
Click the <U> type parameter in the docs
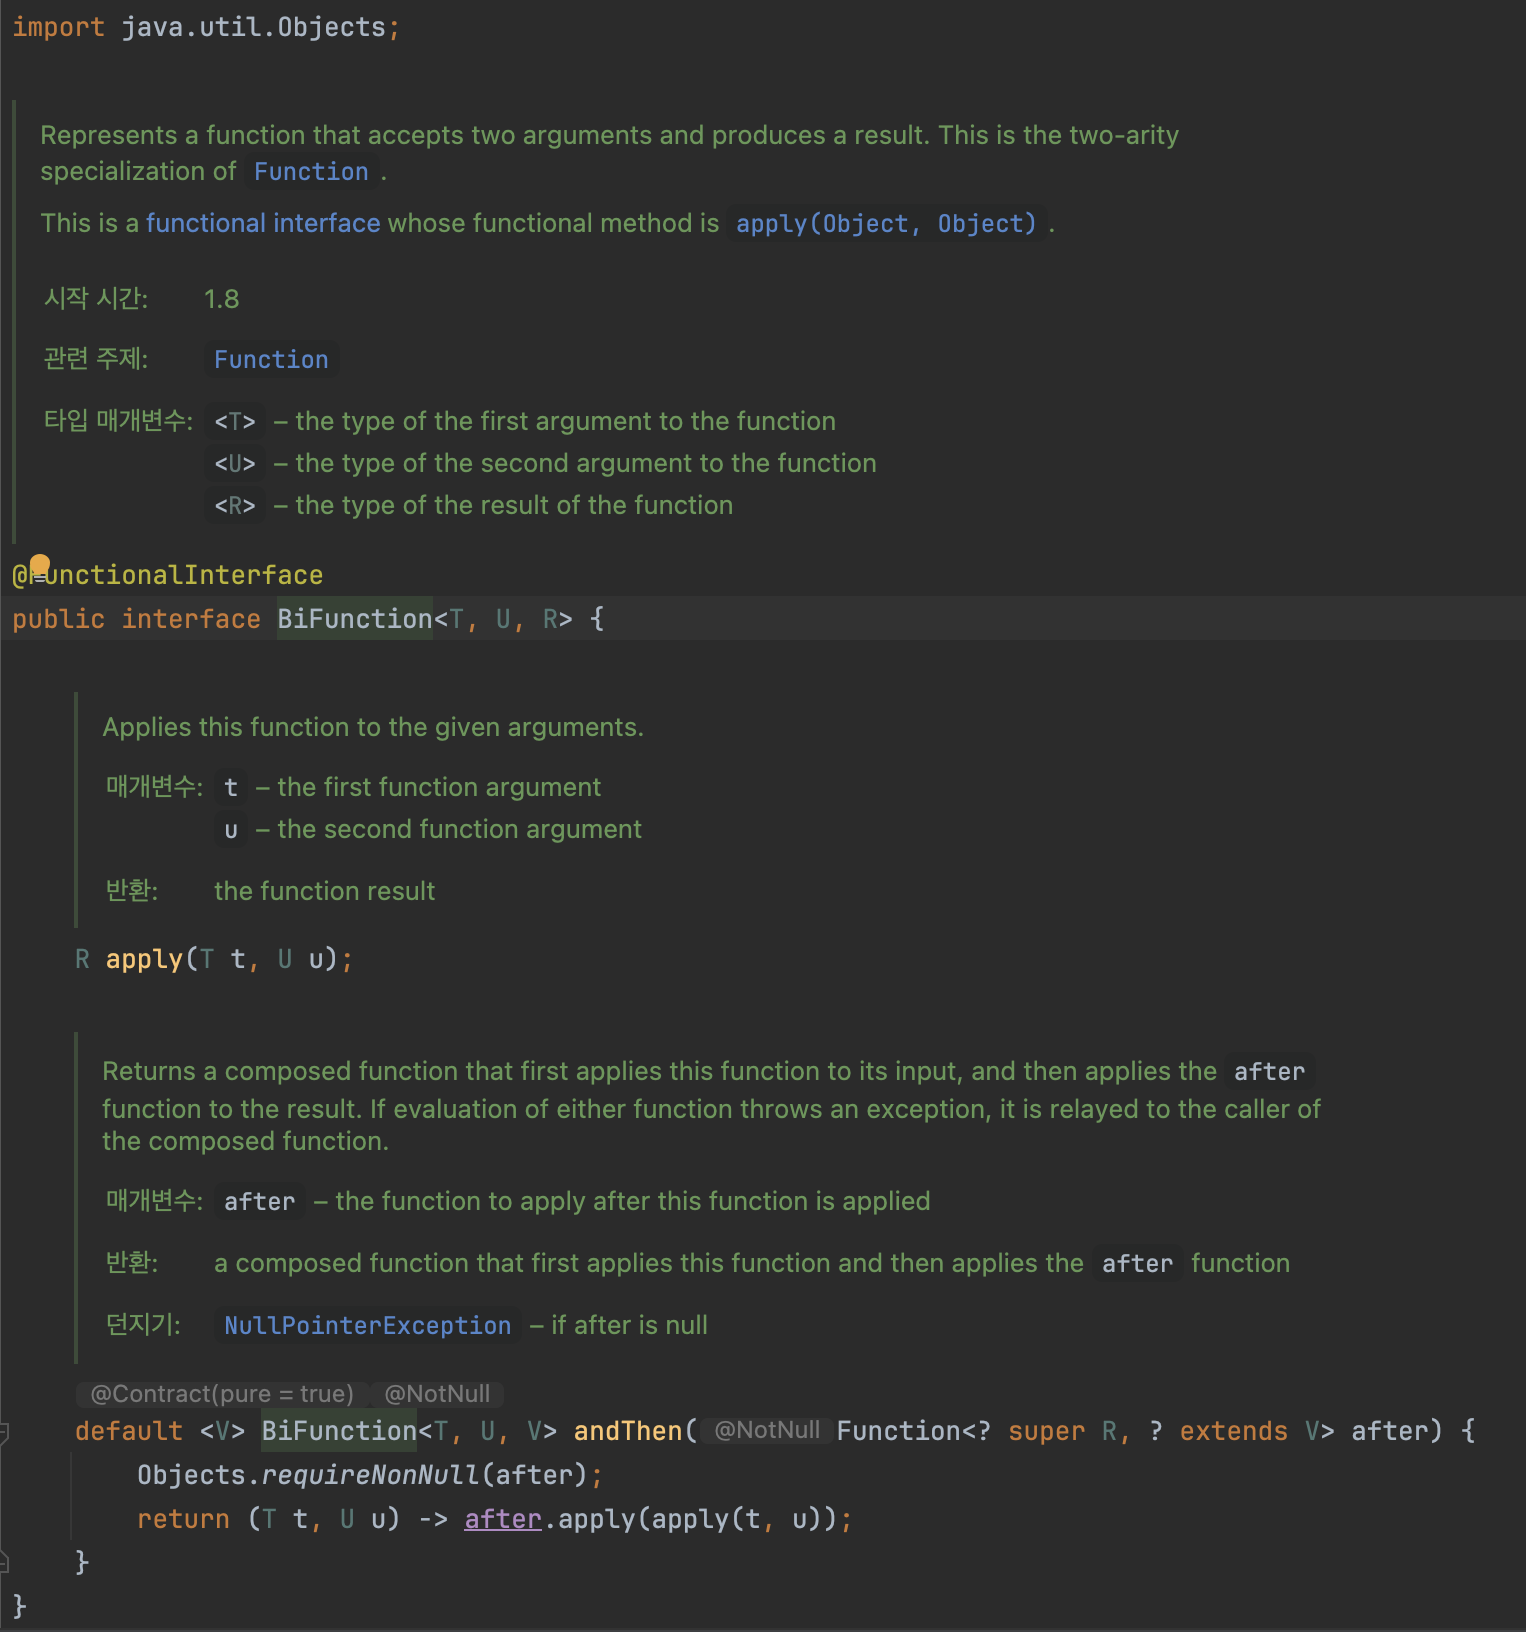click(x=235, y=464)
